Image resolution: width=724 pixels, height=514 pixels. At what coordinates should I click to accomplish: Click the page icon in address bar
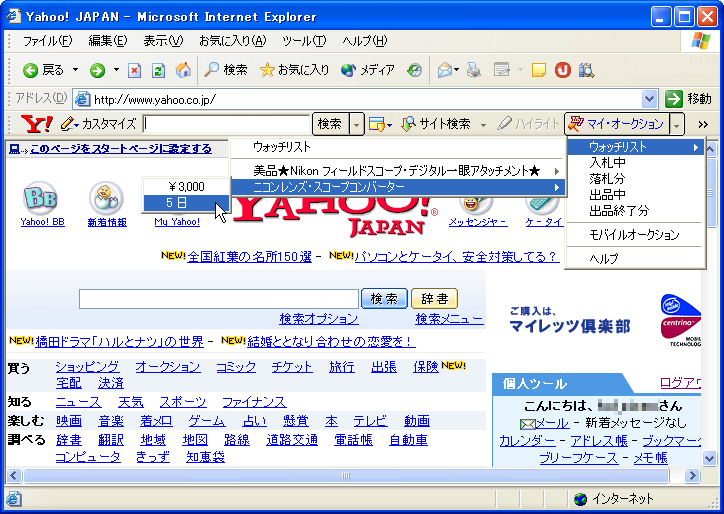[83, 99]
